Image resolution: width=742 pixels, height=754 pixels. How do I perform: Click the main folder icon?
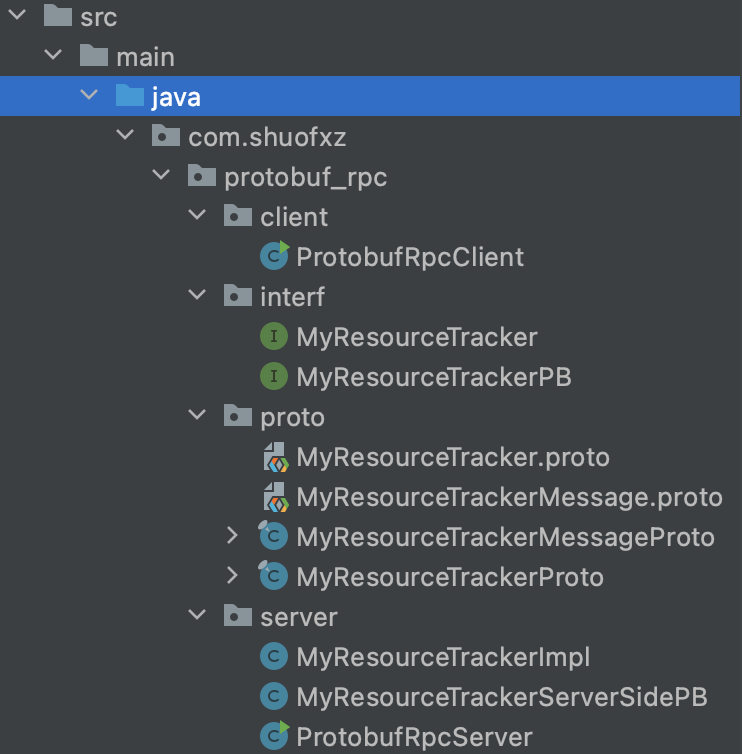[94, 55]
